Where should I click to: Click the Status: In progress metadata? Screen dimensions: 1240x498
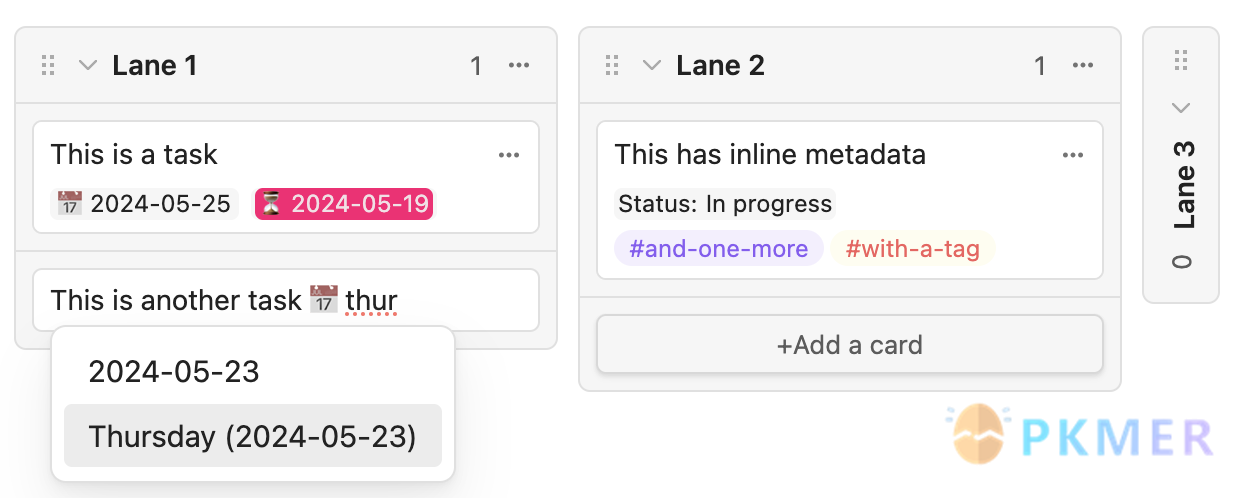click(725, 204)
